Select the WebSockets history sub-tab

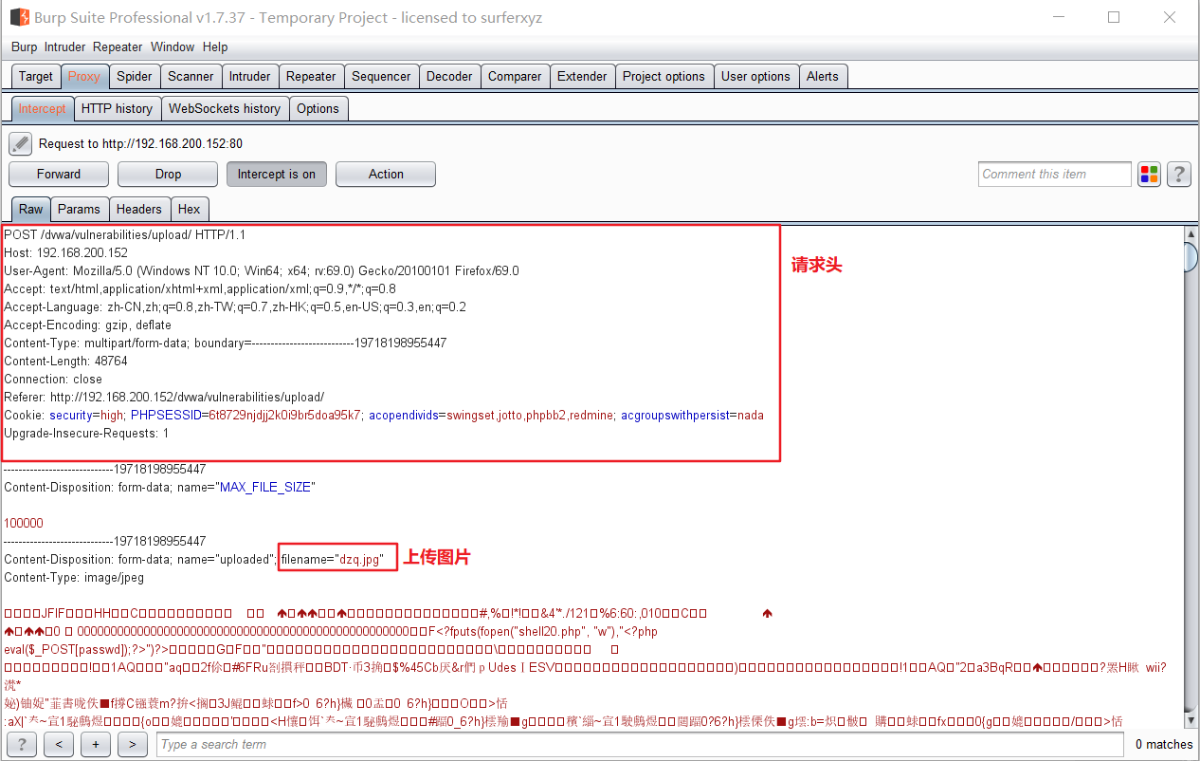(x=225, y=108)
